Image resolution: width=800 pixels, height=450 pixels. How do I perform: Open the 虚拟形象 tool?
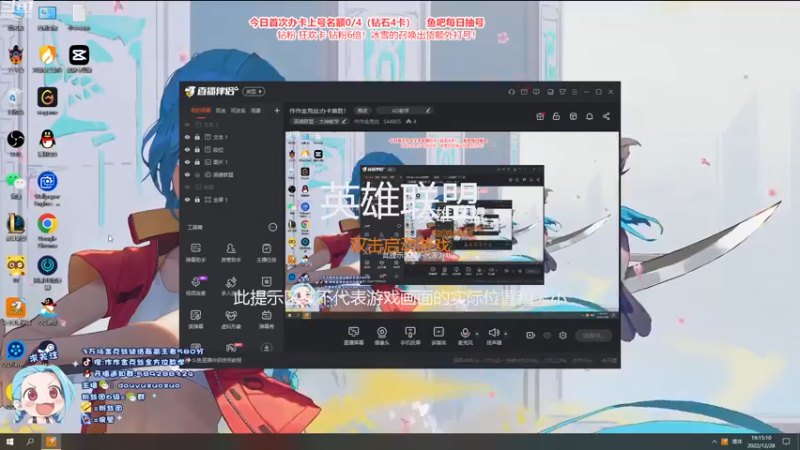[231, 319]
